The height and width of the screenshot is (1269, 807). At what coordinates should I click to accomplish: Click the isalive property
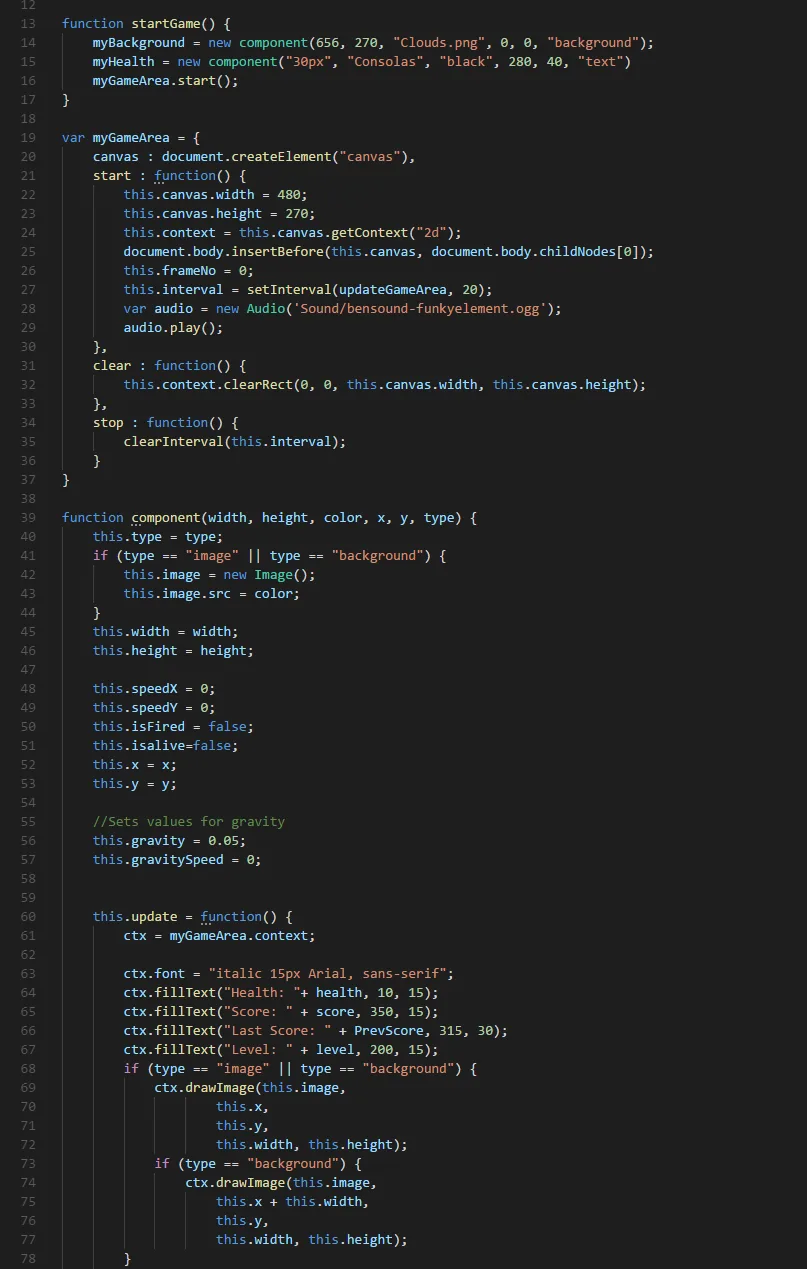pos(158,745)
